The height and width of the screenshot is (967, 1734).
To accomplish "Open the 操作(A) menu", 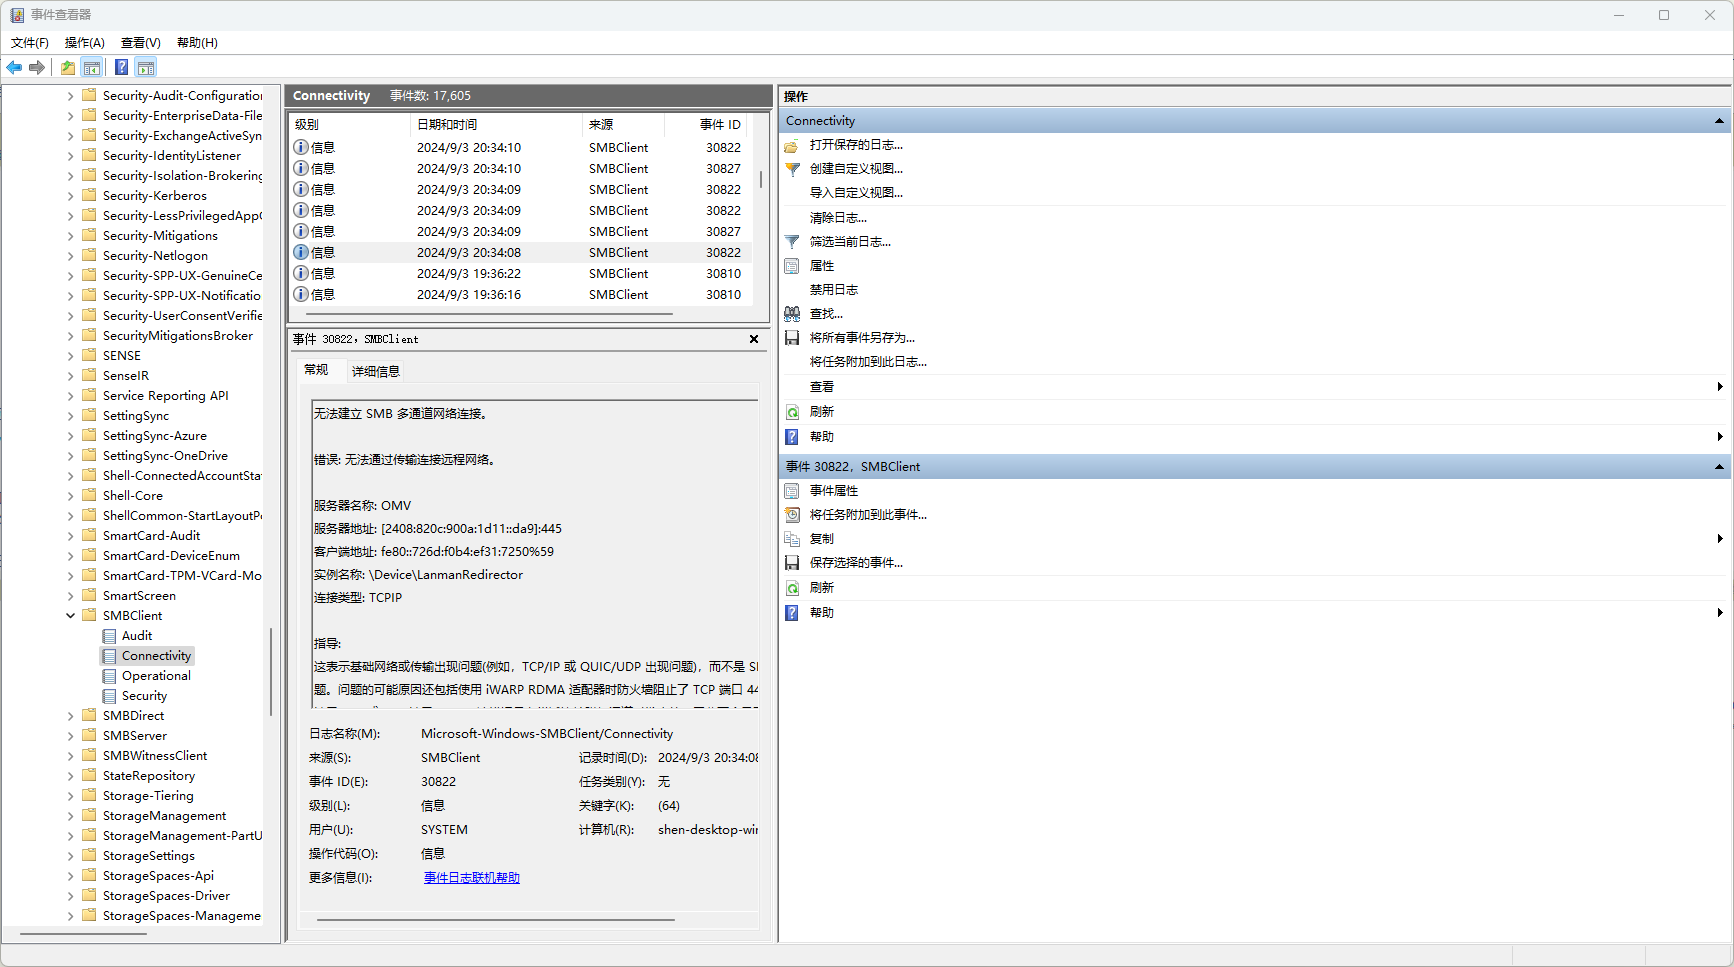I will (85, 43).
